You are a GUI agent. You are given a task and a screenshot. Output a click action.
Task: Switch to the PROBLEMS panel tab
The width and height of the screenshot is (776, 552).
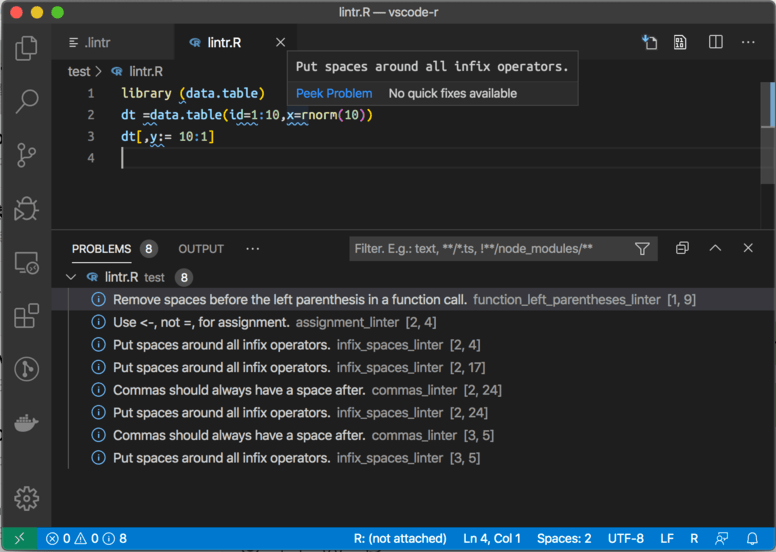click(x=101, y=249)
